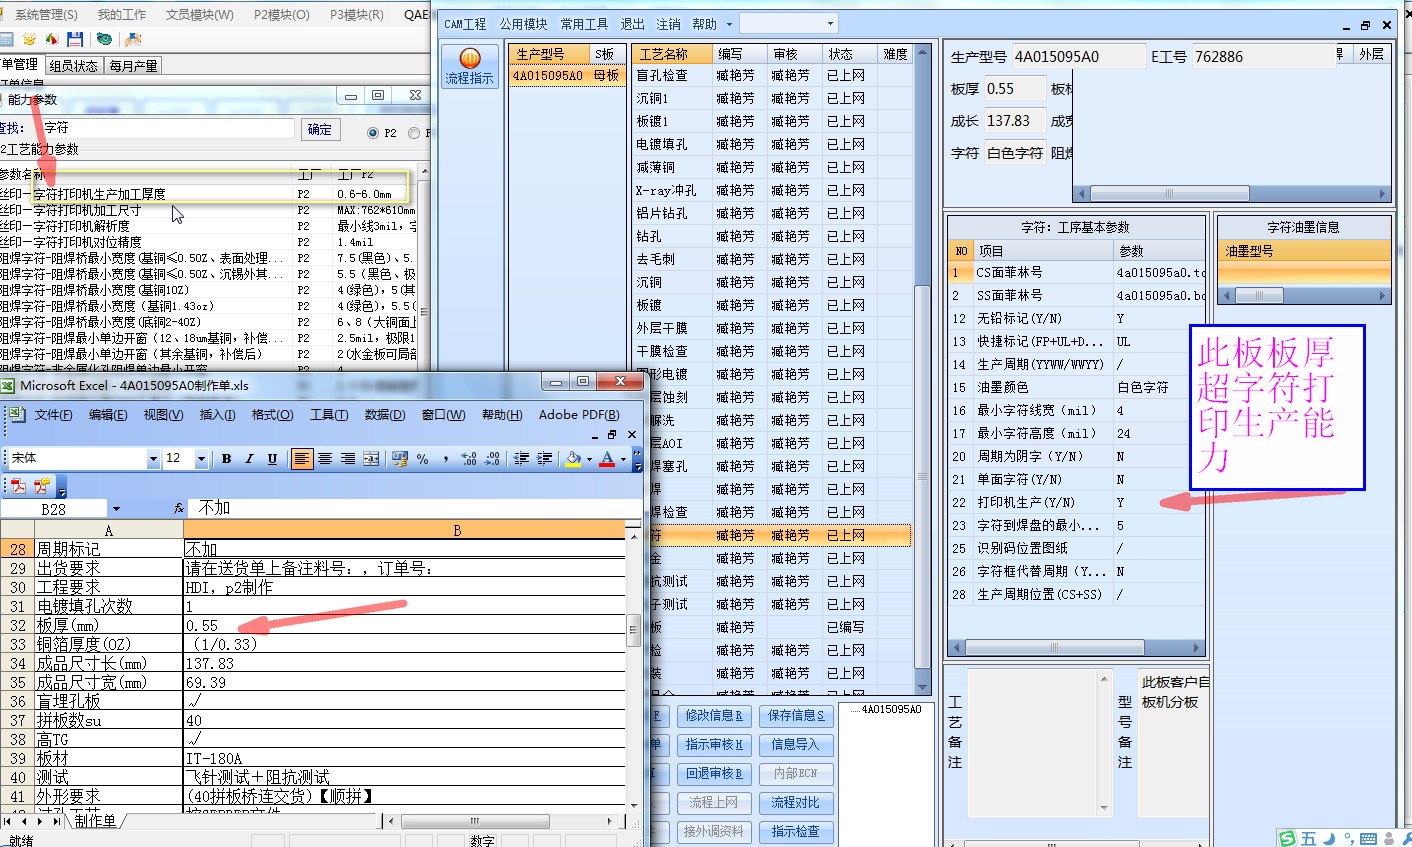This screenshot has height=847, width=1412.
Task: Click decrease indent icon in Excel
Action: [x=521, y=459]
